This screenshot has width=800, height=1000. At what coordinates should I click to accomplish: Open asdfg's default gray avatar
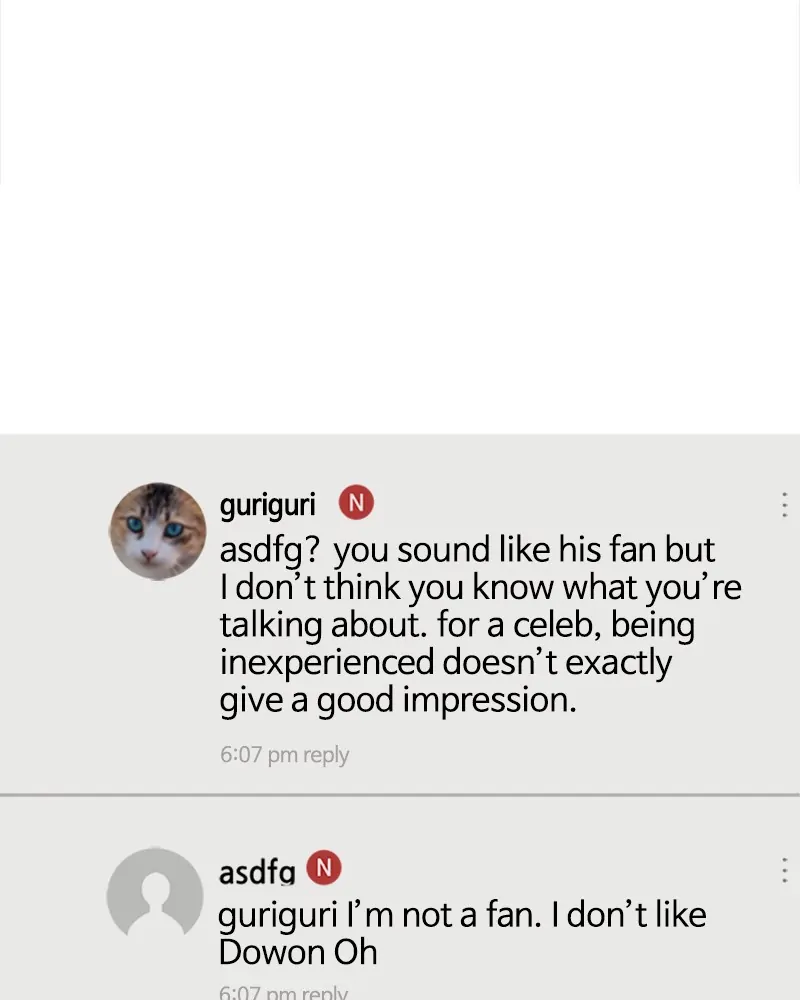155,895
